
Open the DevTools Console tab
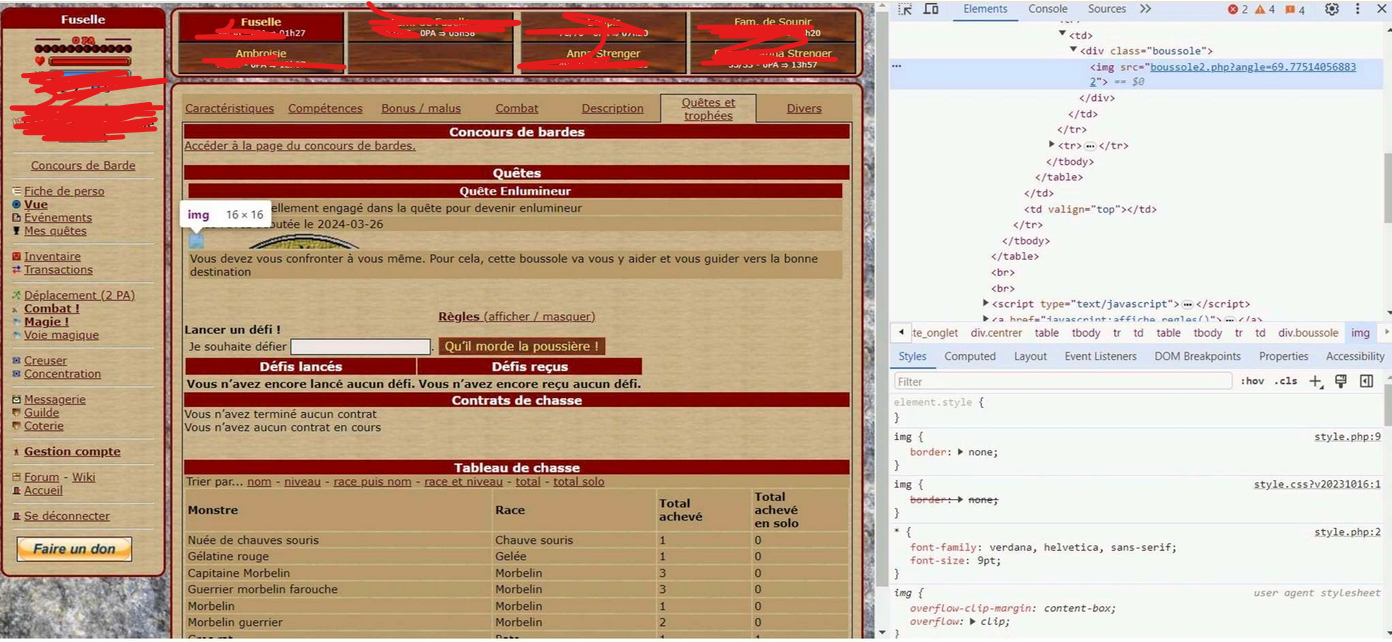coord(1048,9)
